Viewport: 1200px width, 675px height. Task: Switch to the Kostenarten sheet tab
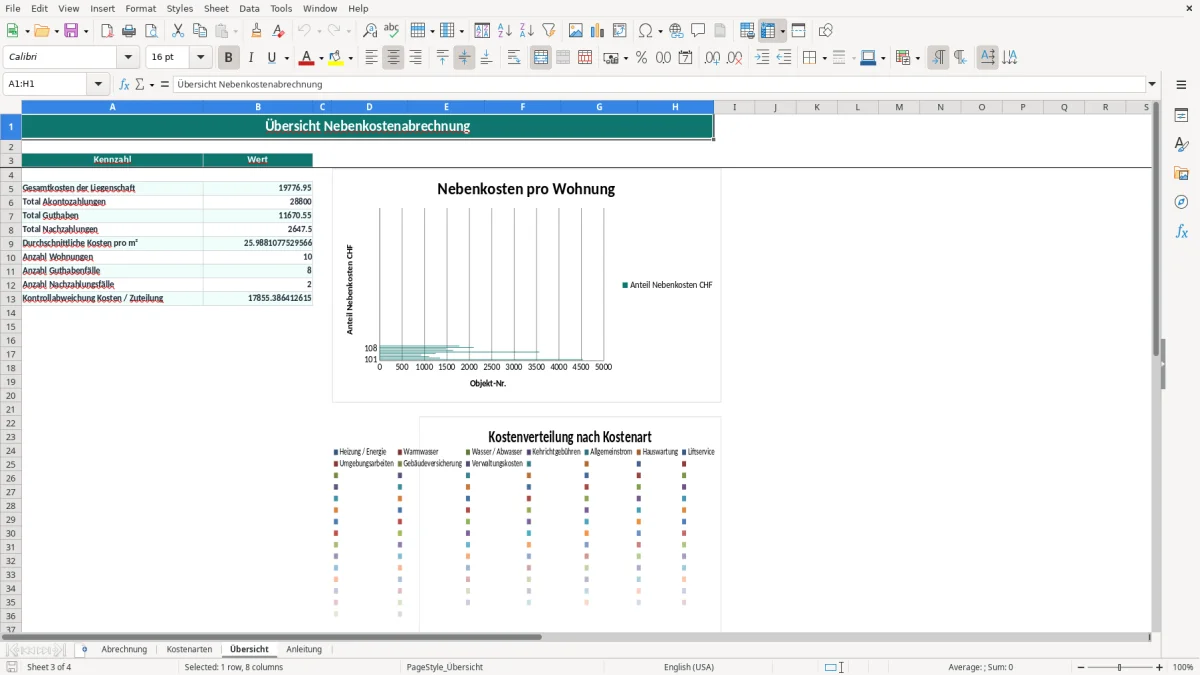(x=189, y=650)
